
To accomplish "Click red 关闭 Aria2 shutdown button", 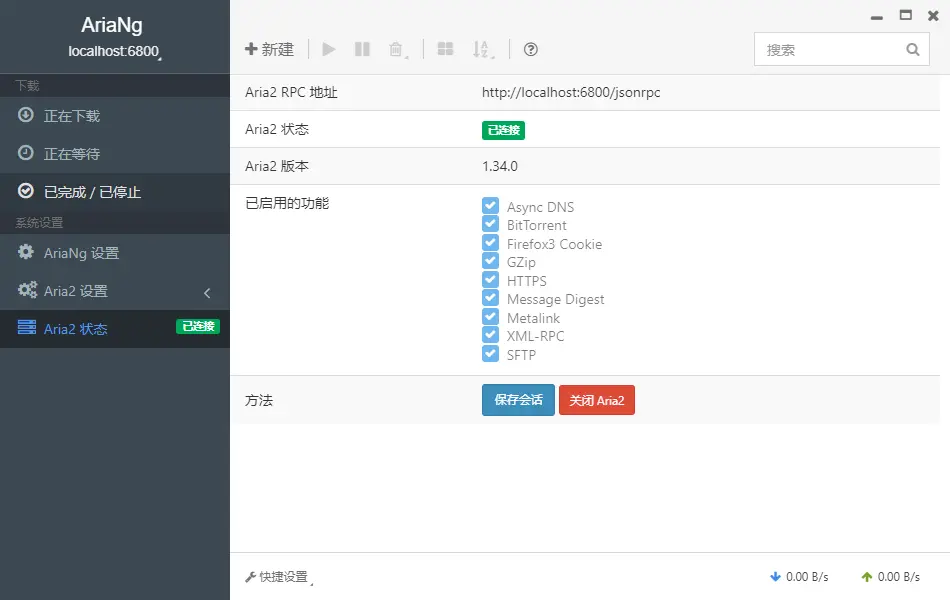I will tap(597, 400).
